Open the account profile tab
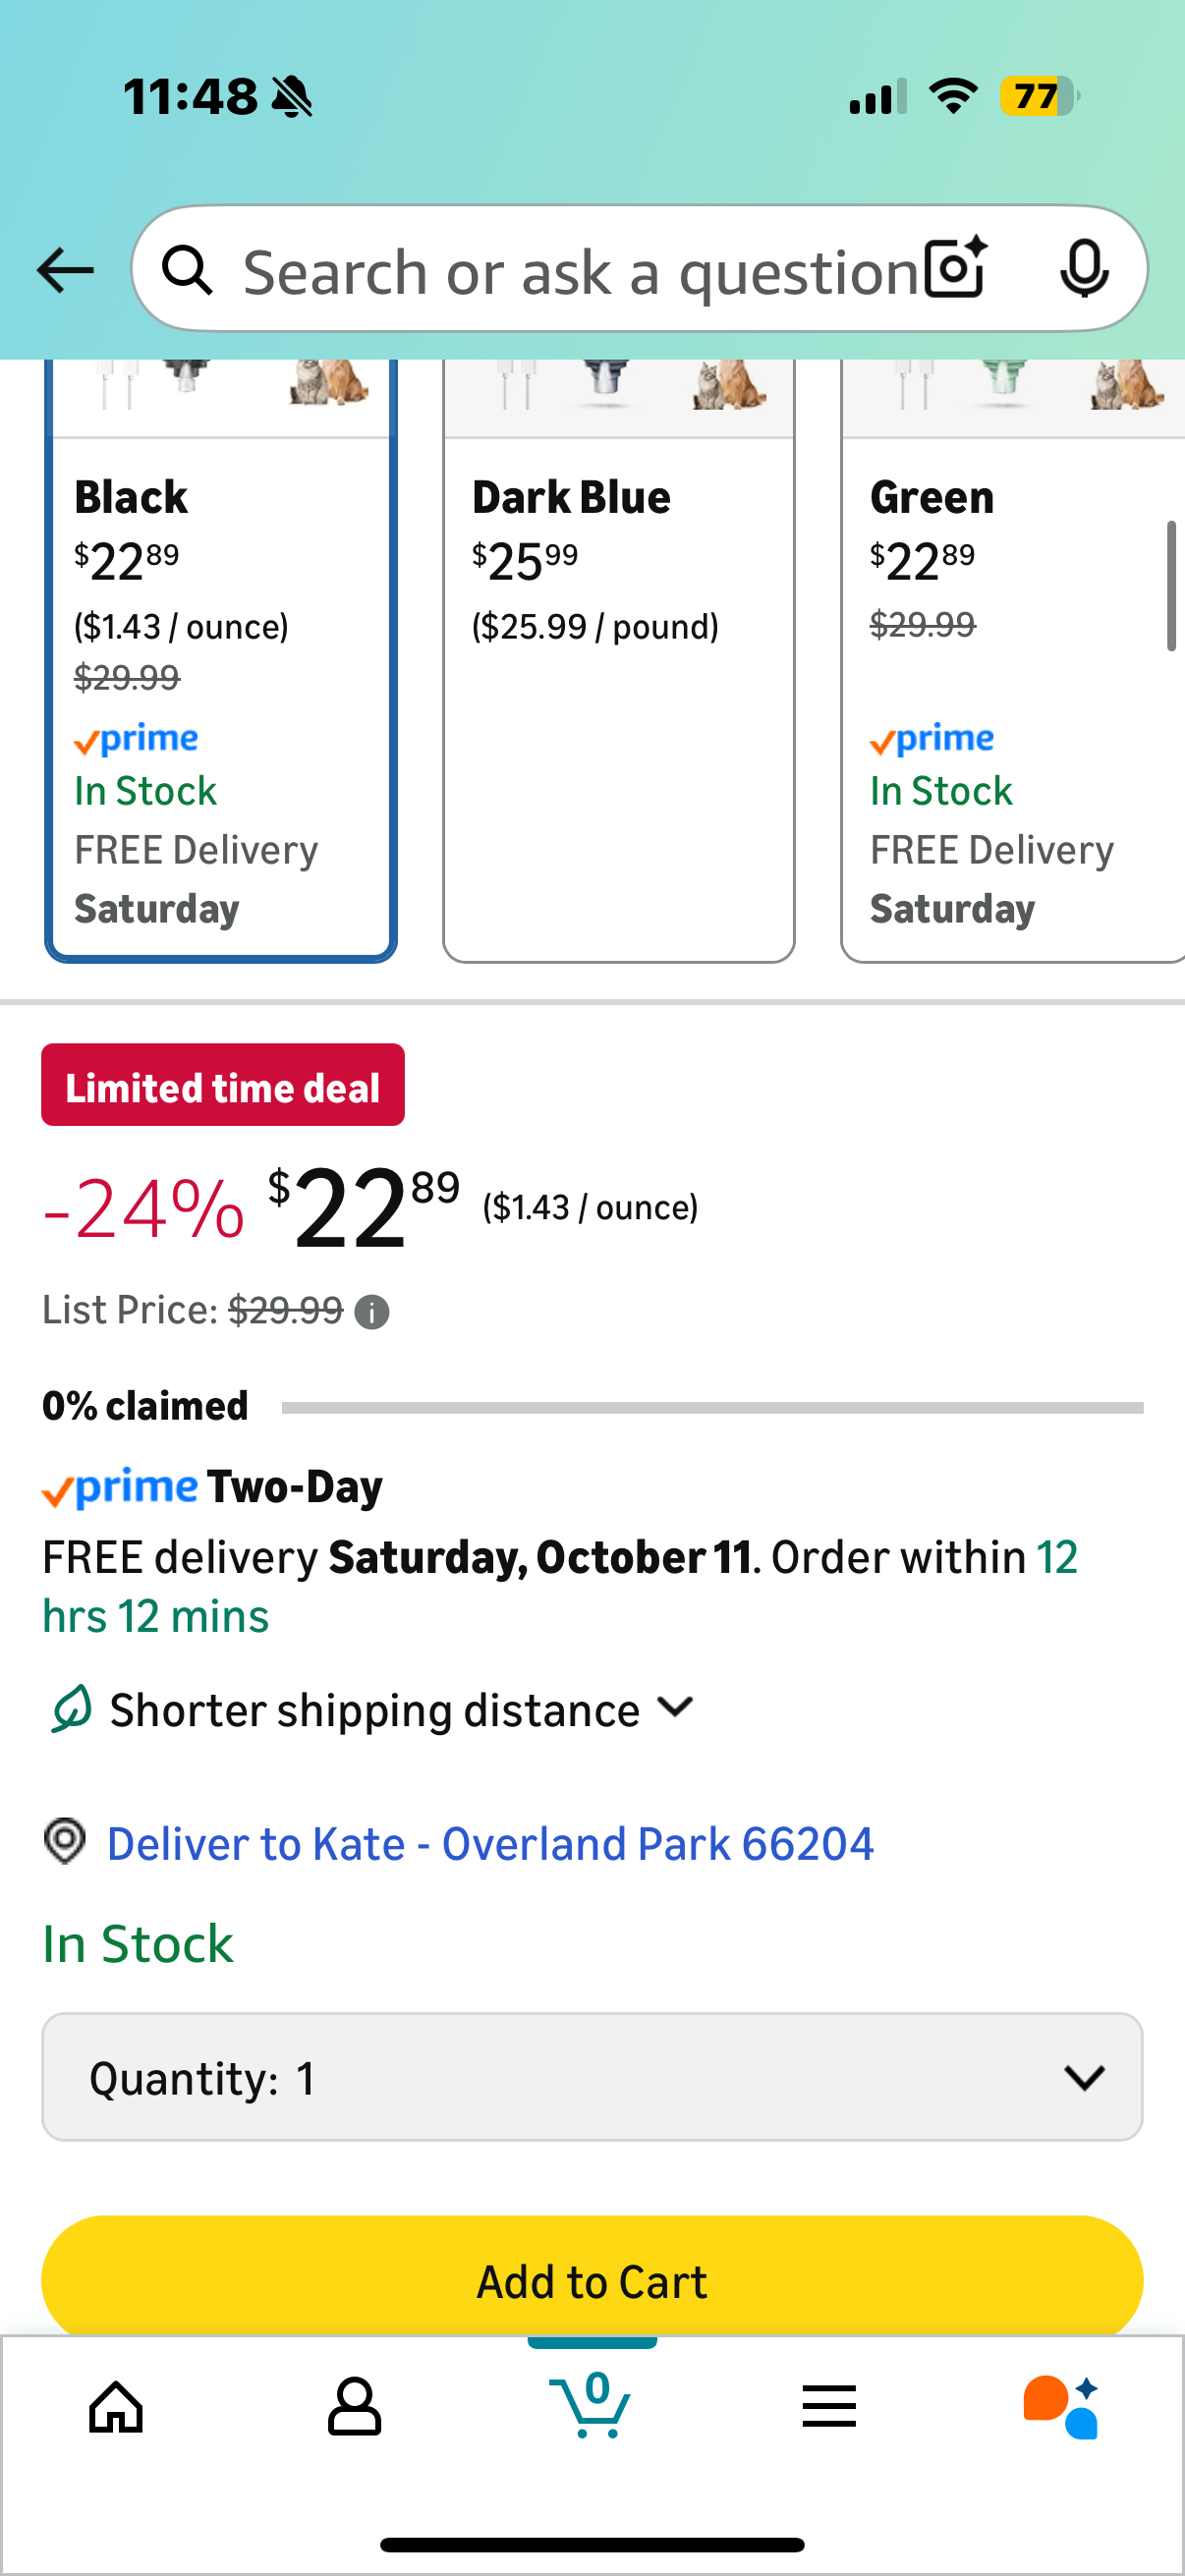Image resolution: width=1185 pixels, height=2576 pixels. (354, 2406)
